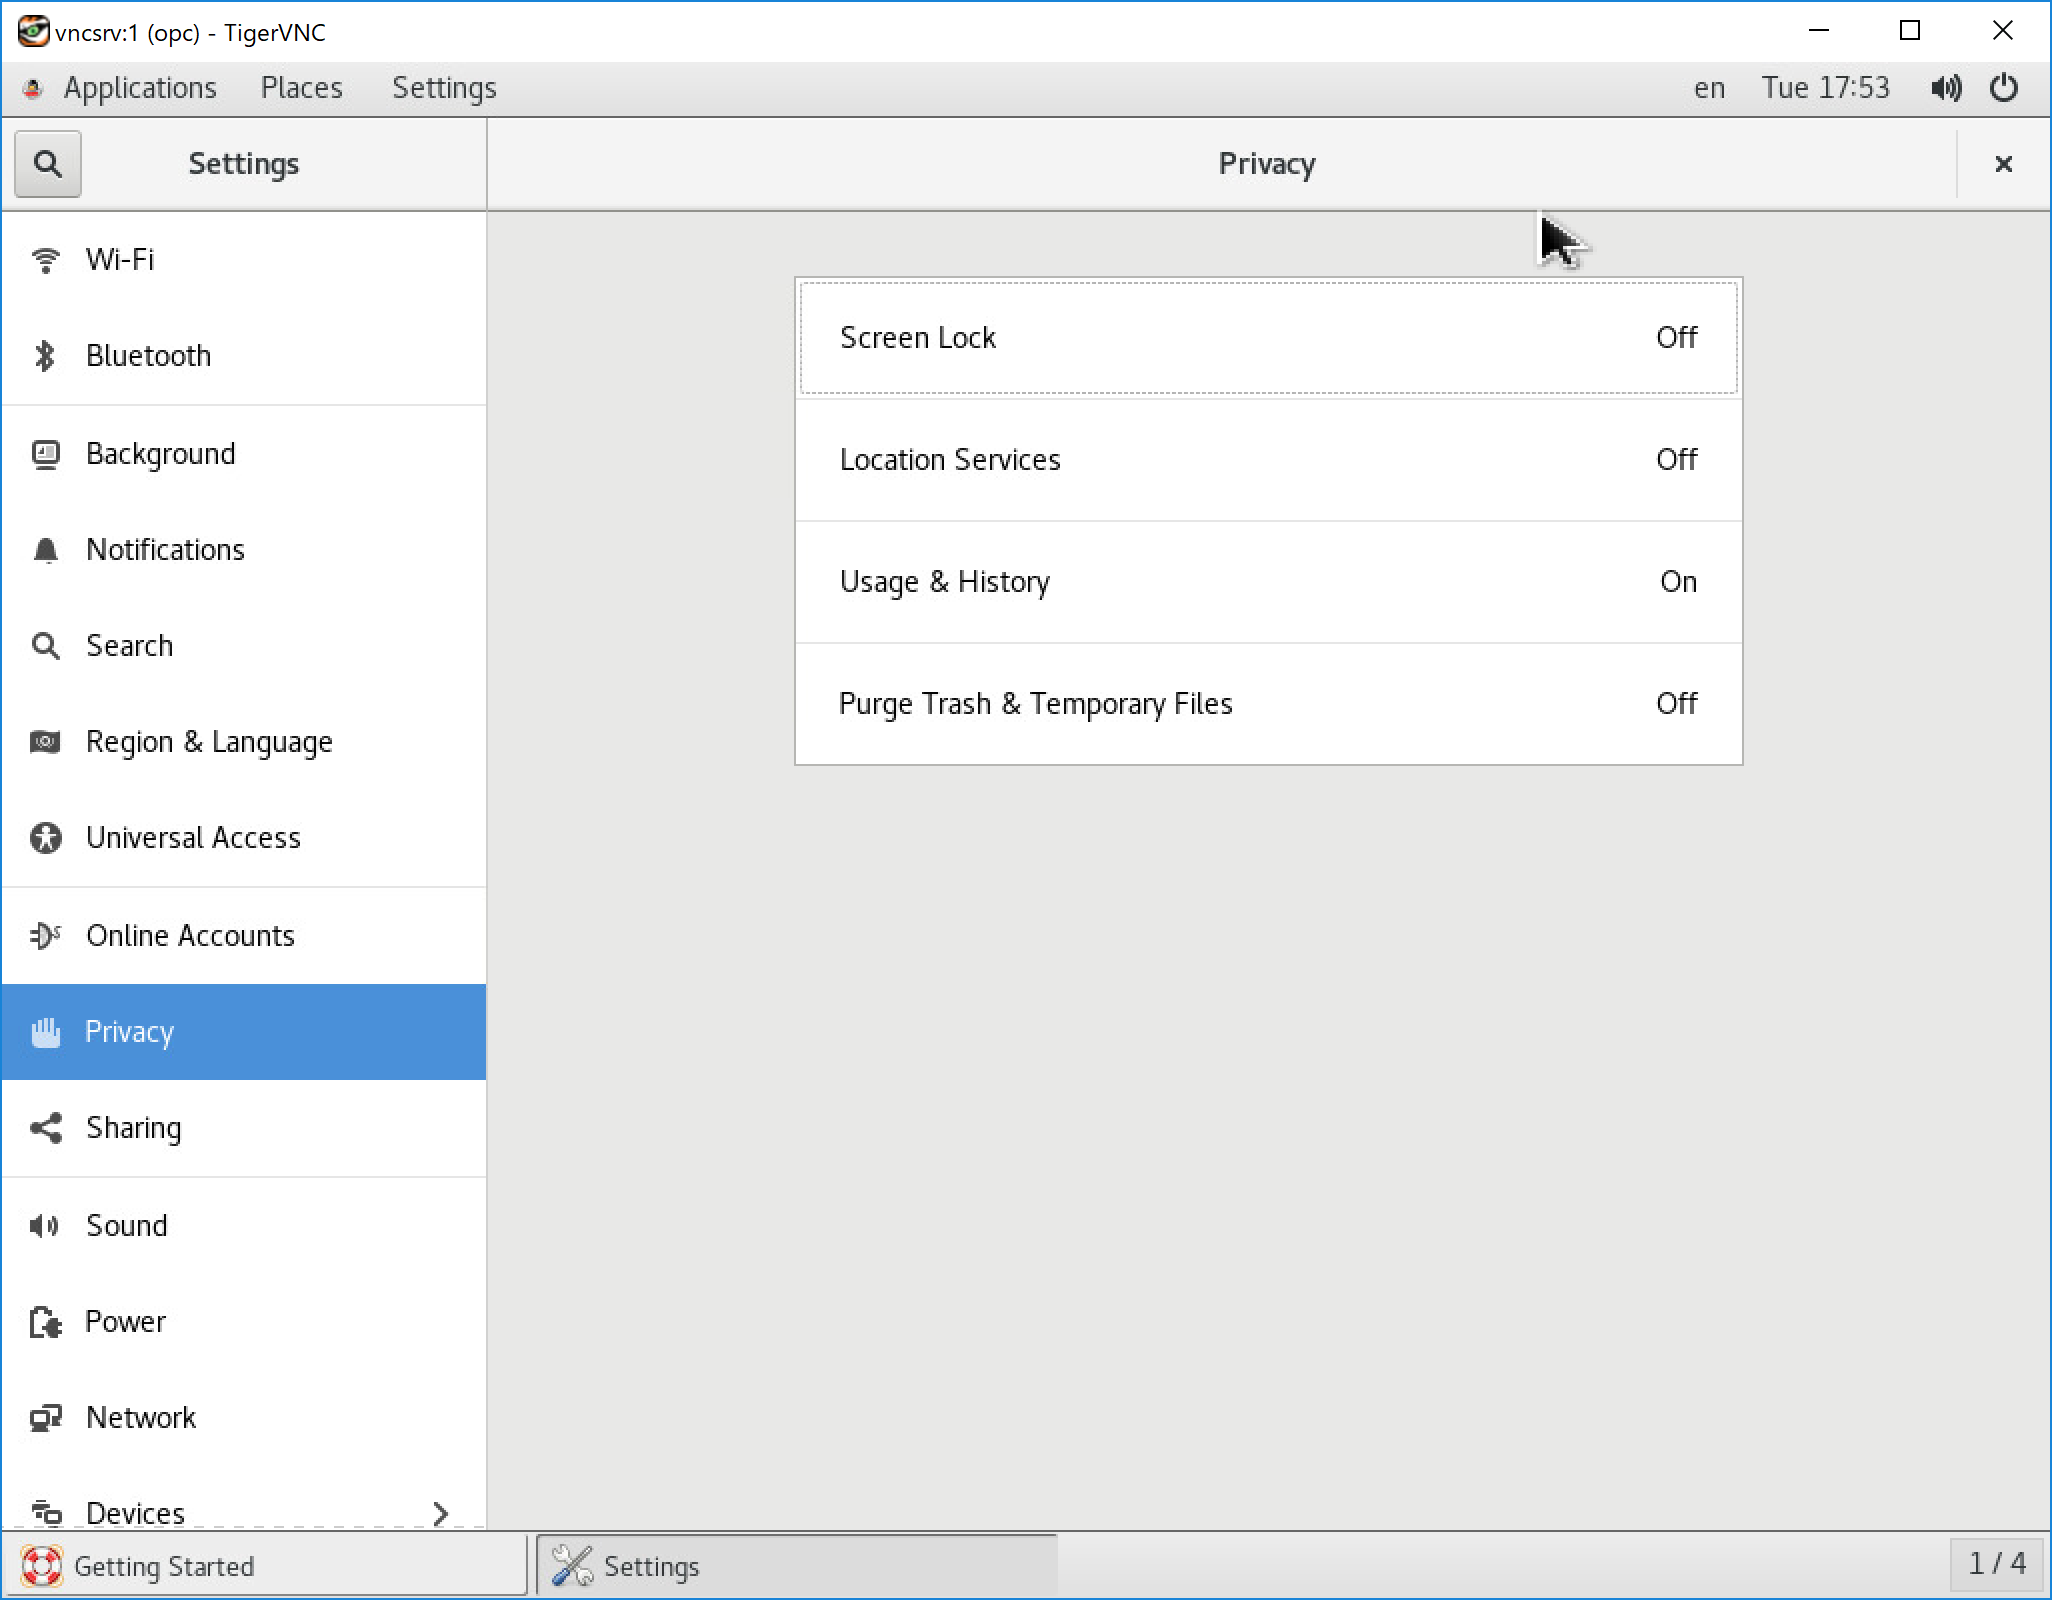The image size is (2052, 1600).
Task: Select the Wi-Fi icon in sidebar
Action: click(45, 260)
